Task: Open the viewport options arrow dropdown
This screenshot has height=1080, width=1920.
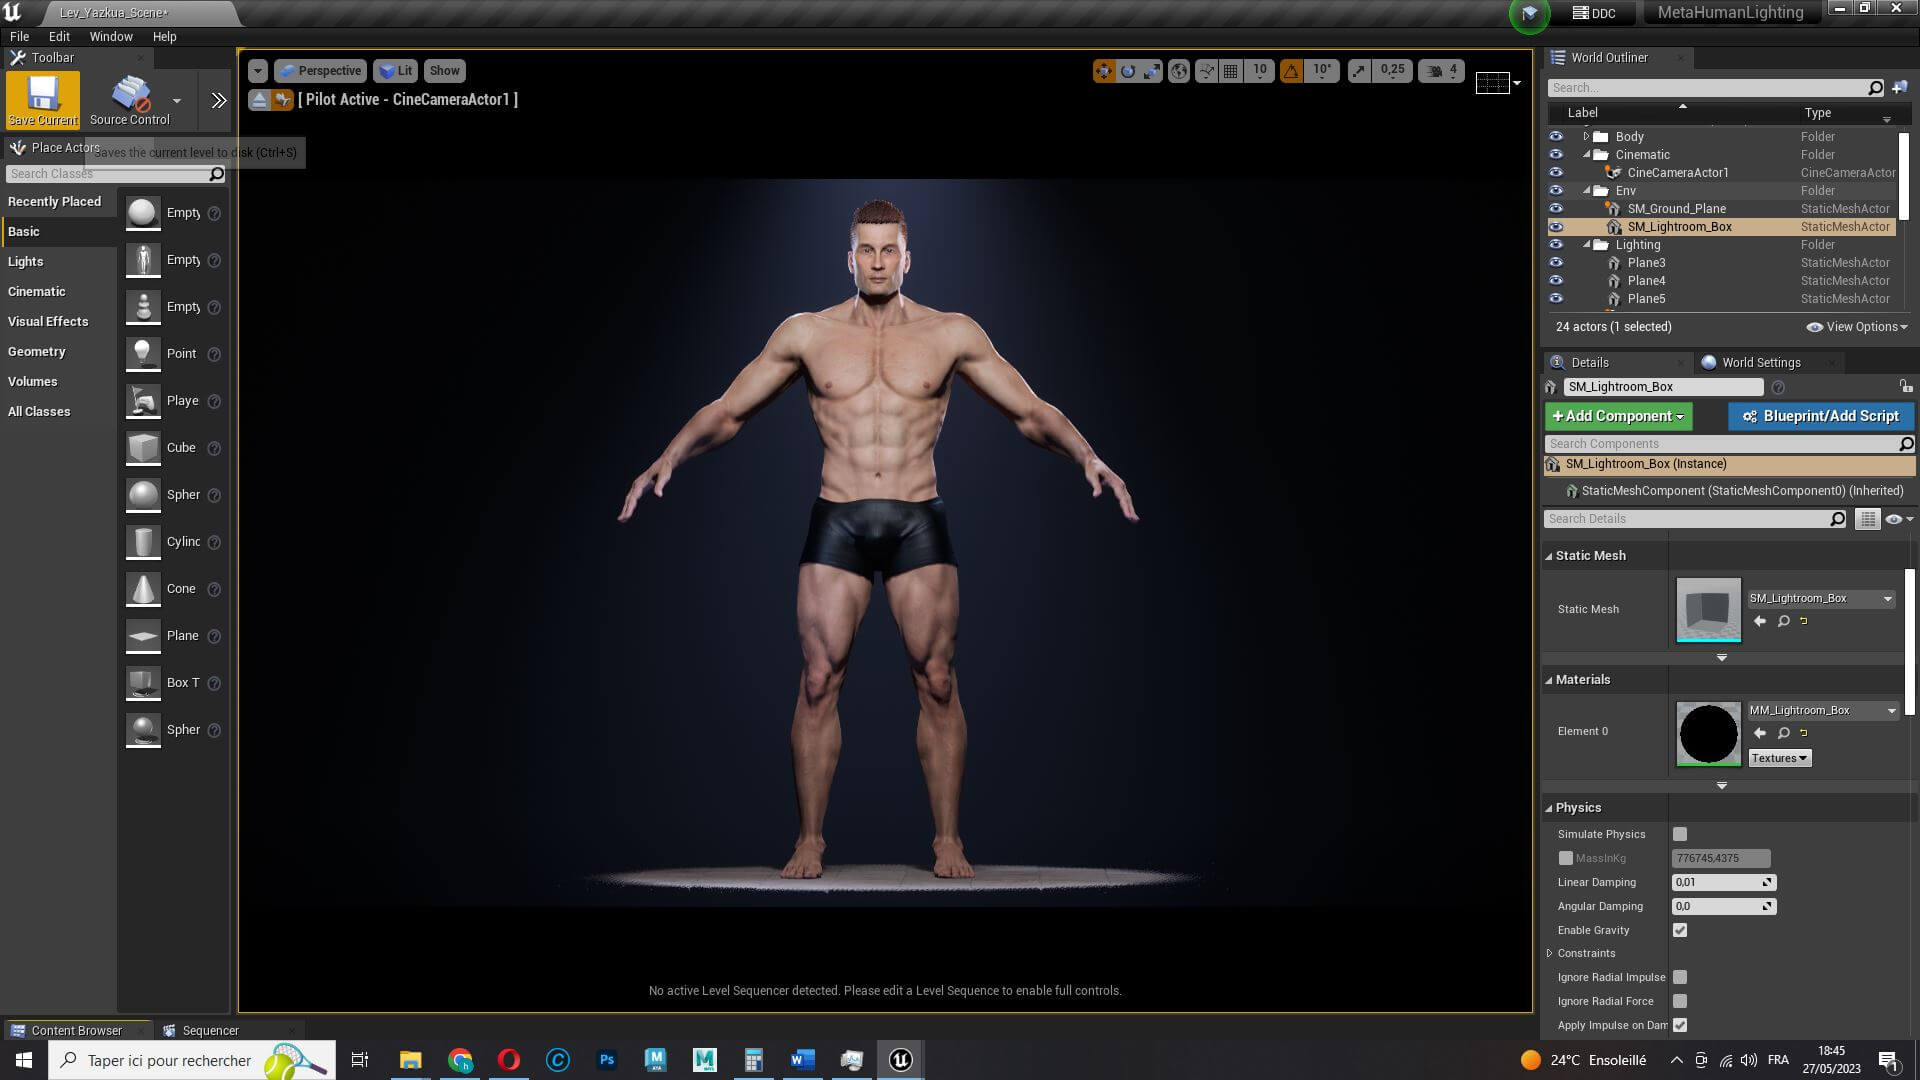Action: tap(258, 71)
